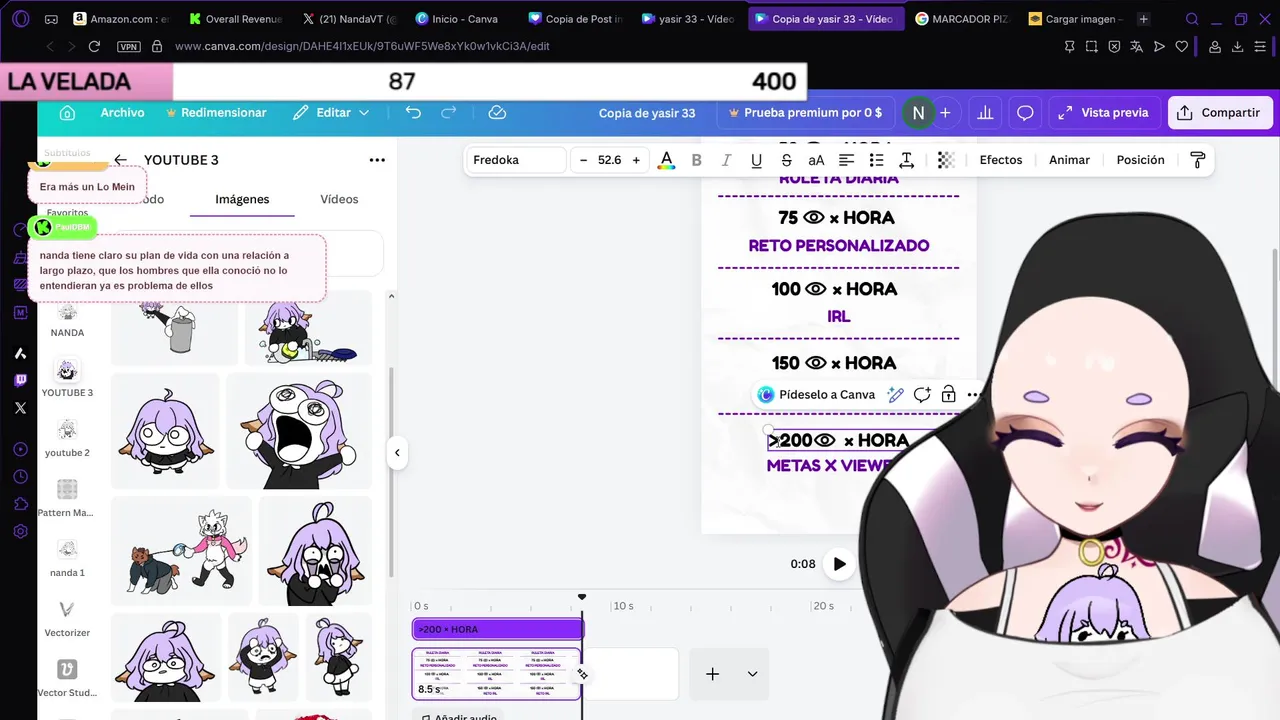The image size is (1280, 720).
Task: Open the Fredoka font dropdown
Action: (515, 160)
